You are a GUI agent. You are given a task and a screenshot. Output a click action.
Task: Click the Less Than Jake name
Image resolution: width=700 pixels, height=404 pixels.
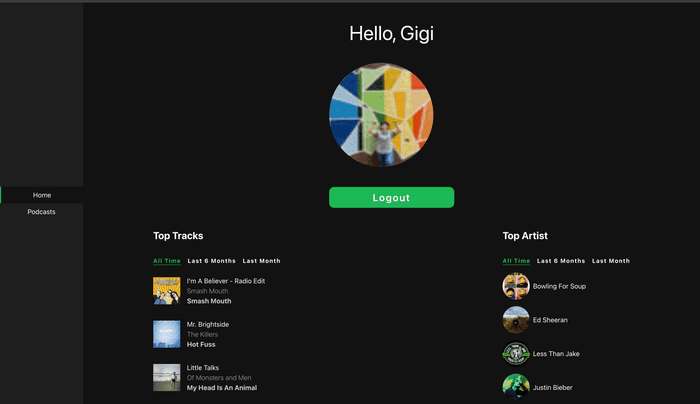556,354
